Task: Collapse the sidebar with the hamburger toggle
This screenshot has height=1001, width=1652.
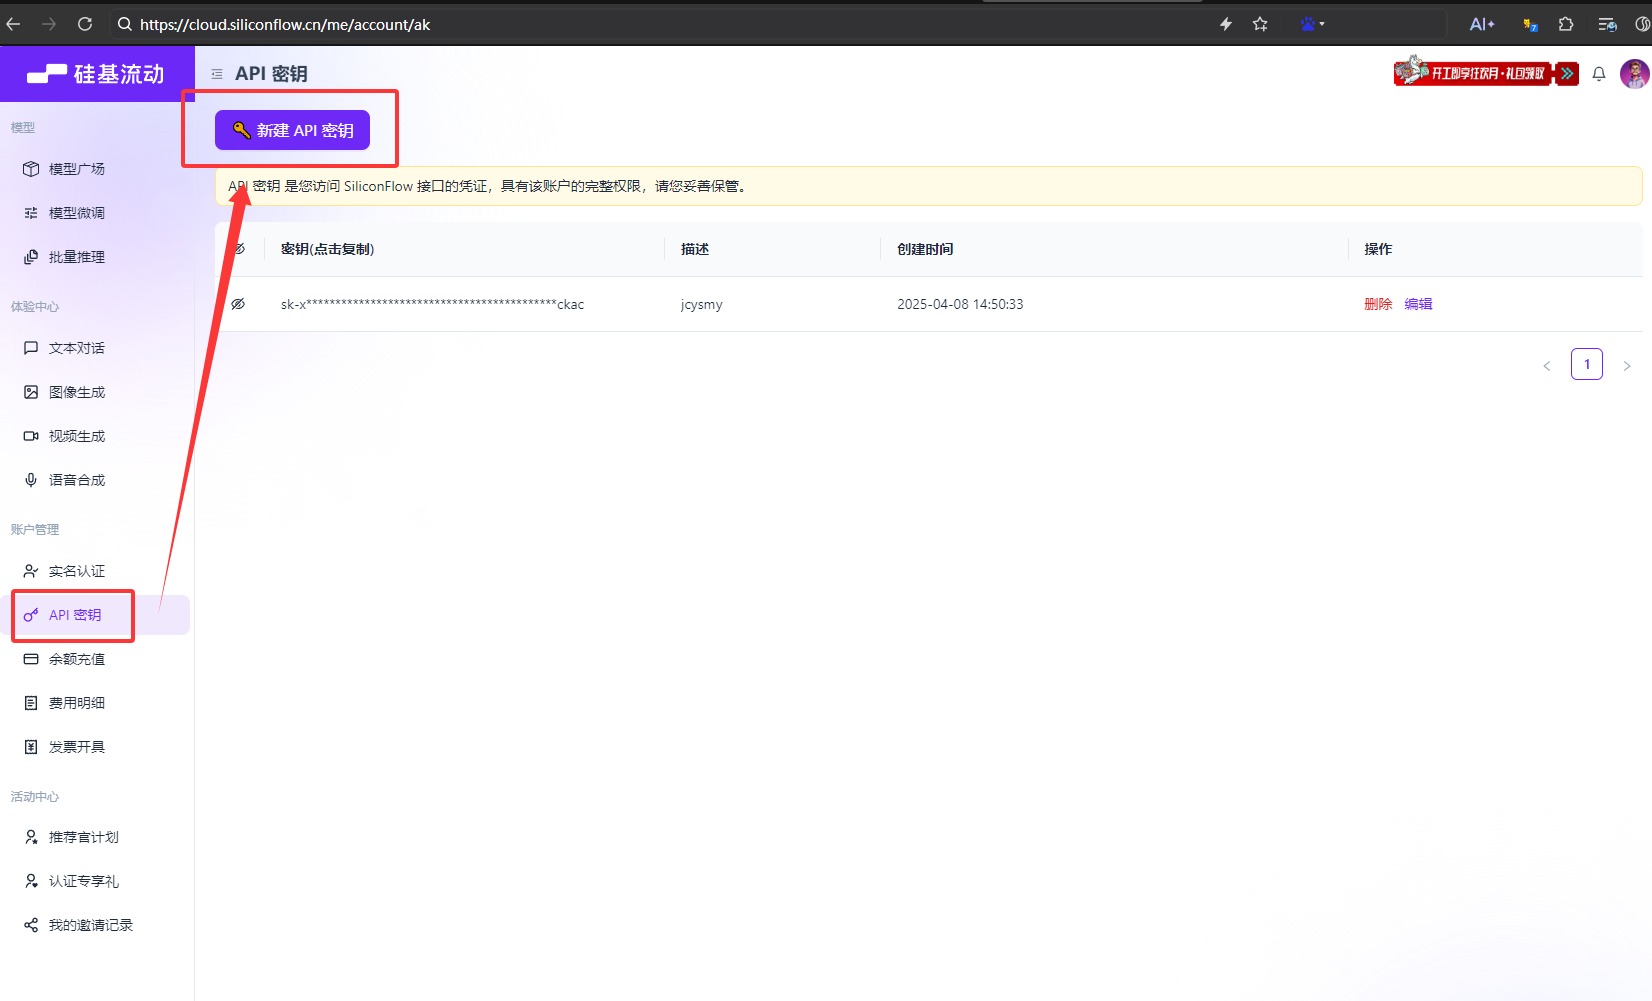Action: click(216, 73)
